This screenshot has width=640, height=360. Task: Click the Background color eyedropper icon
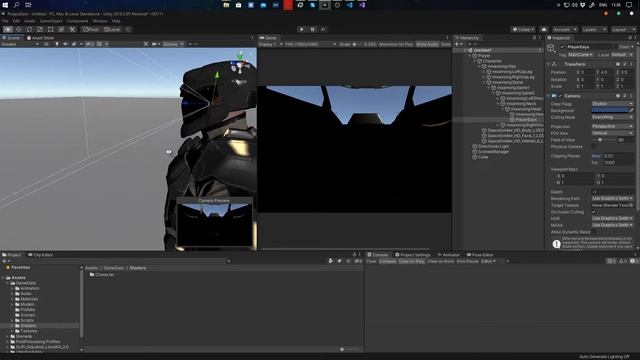pyautogui.click(x=631, y=111)
